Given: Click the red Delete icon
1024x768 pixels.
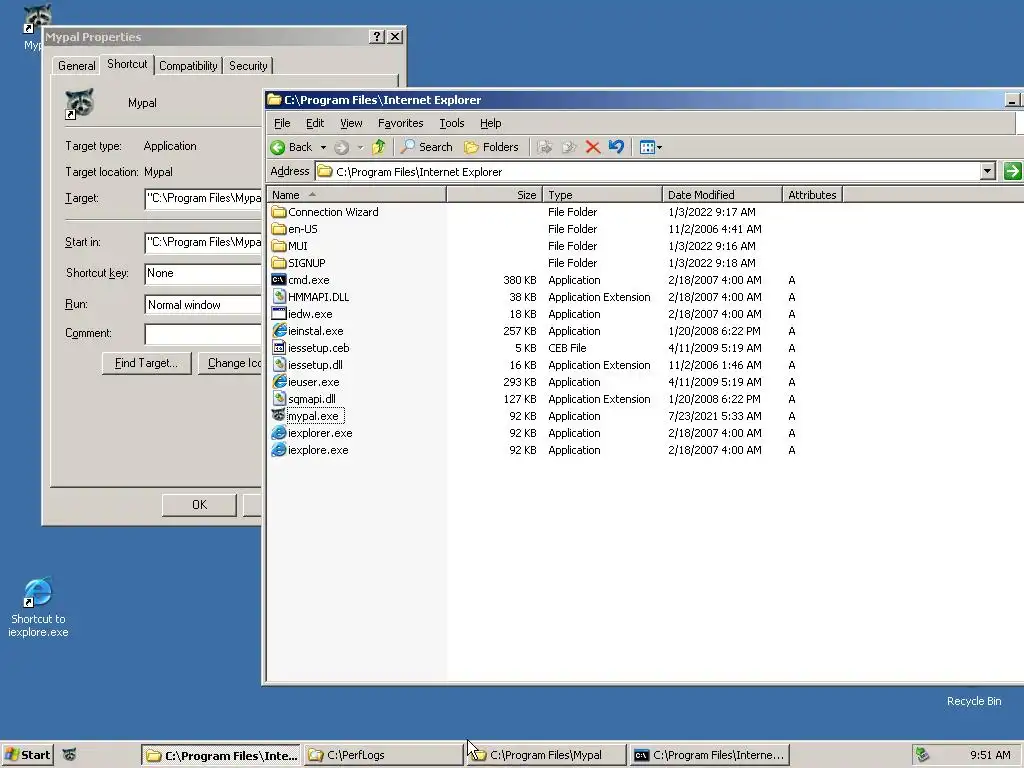Looking at the screenshot, I should [593, 148].
